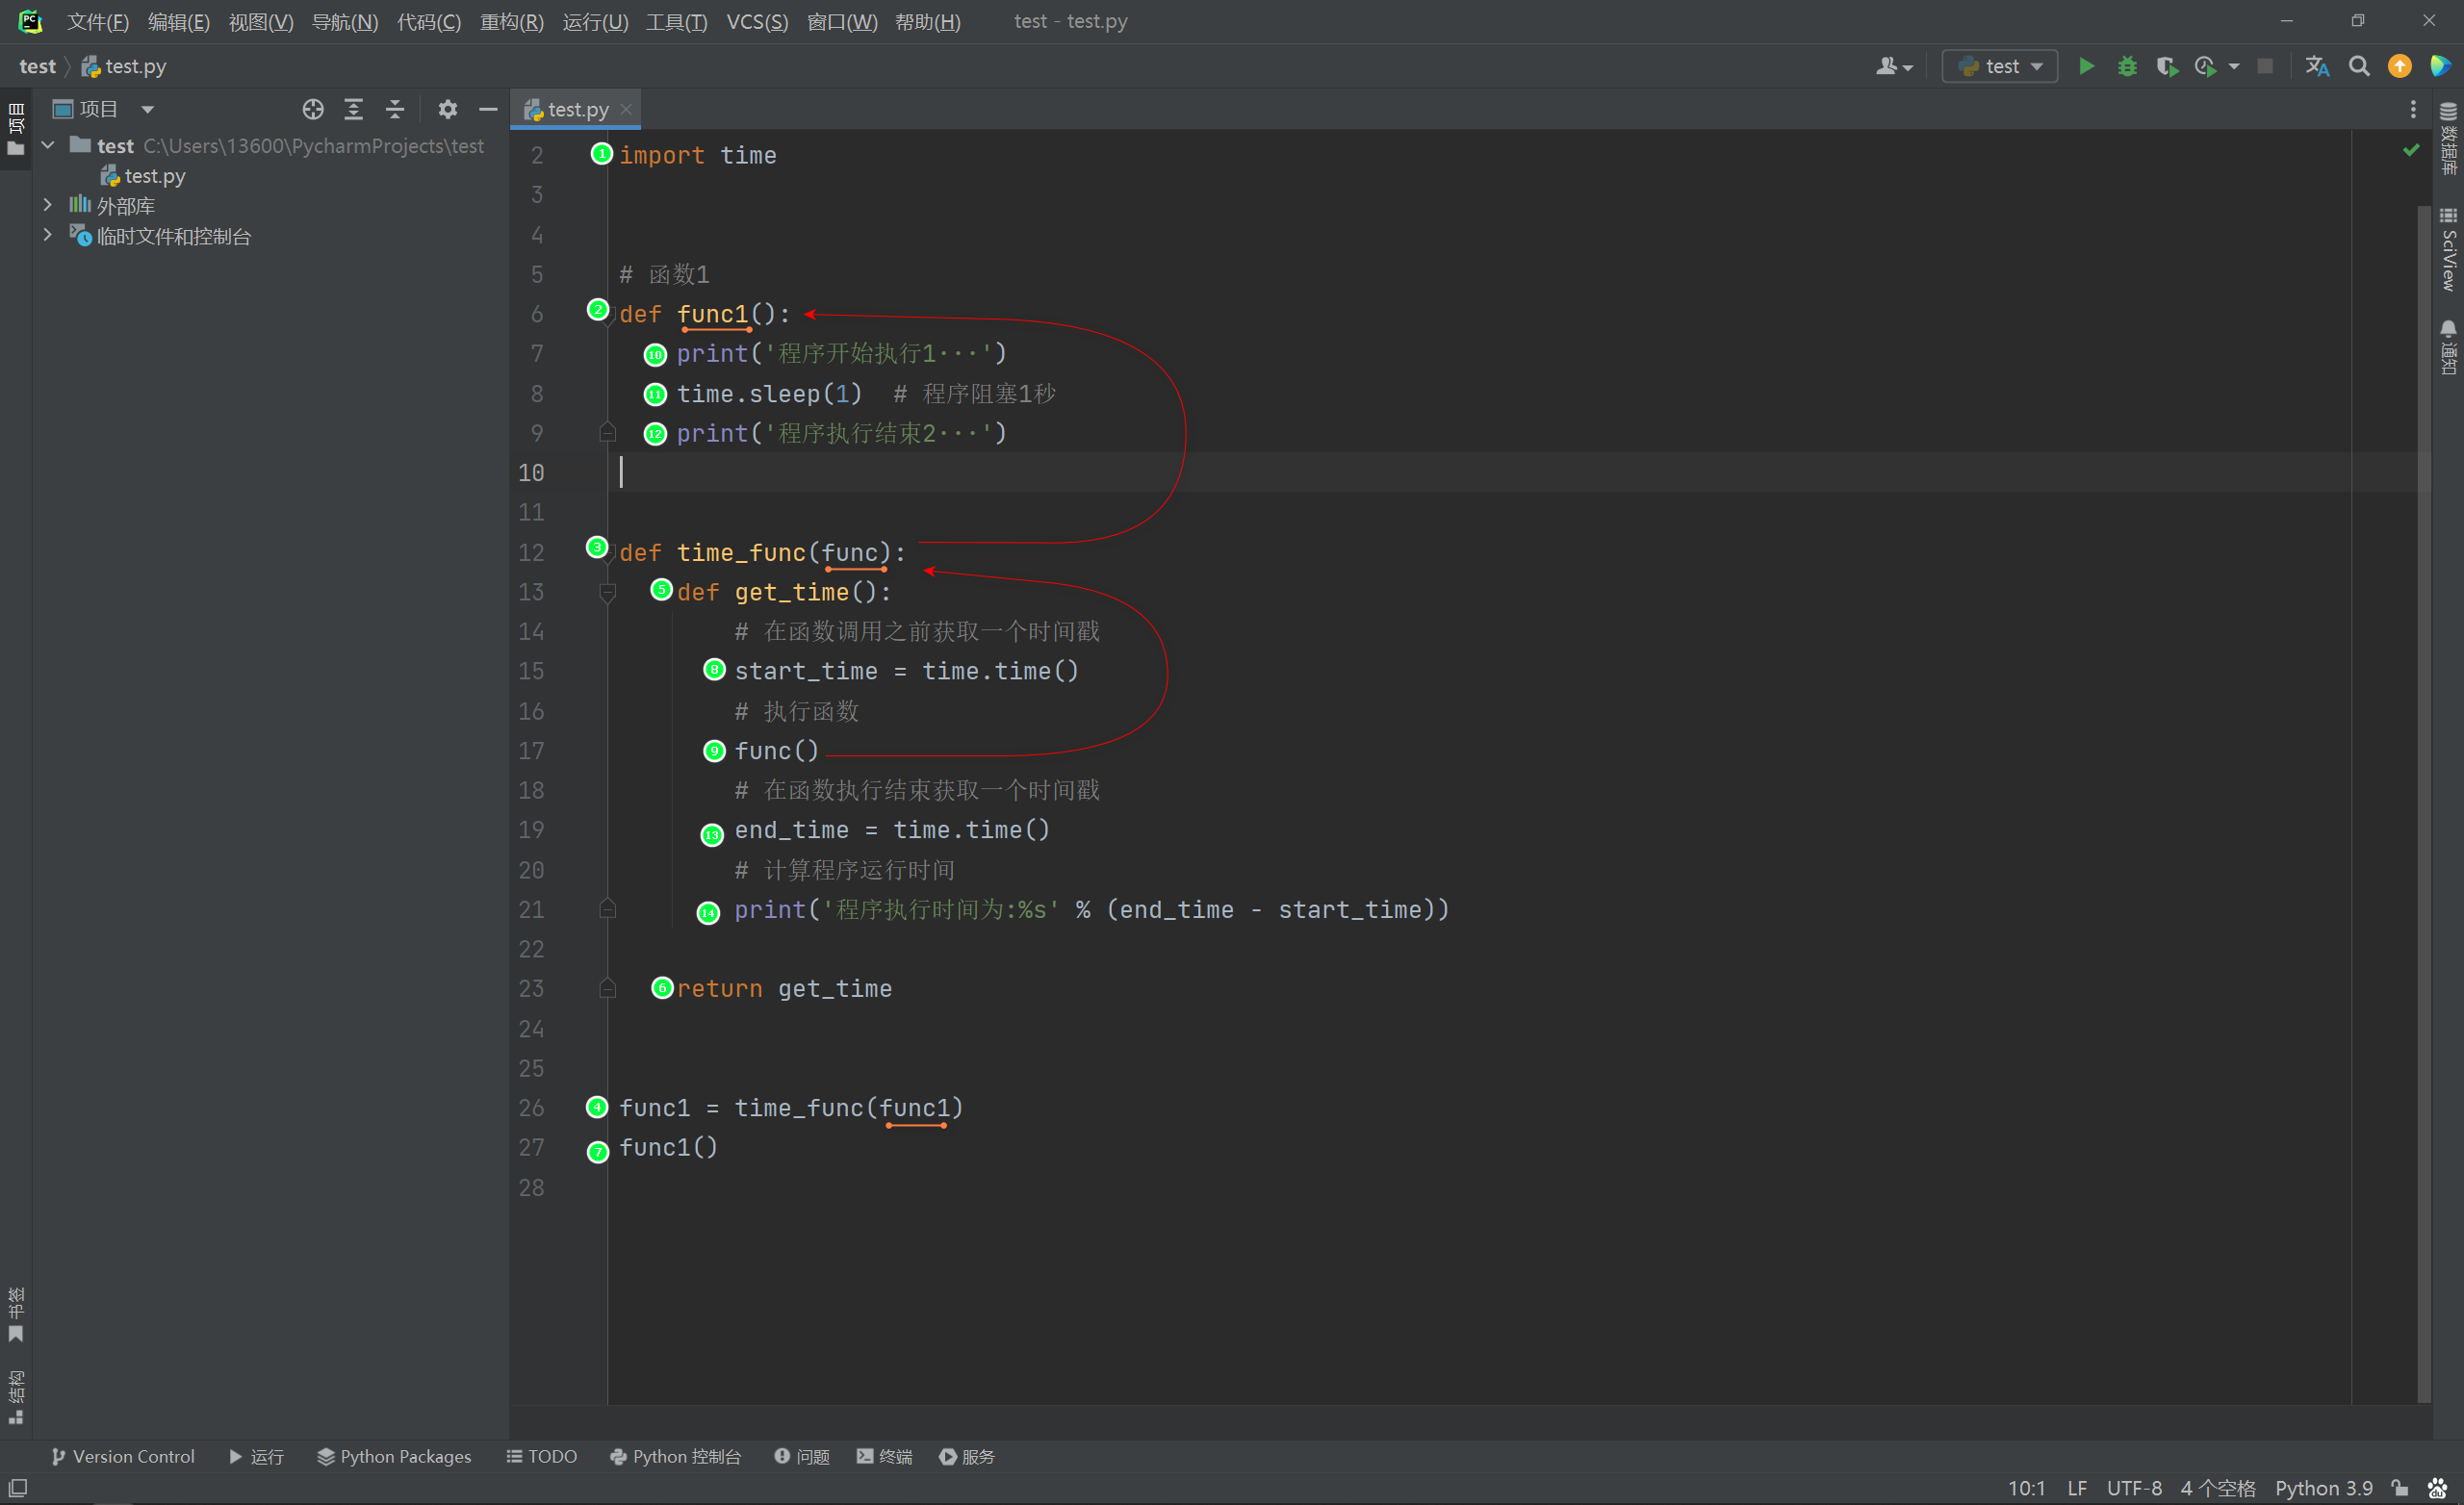Open the VCS(S) menu
The height and width of the screenshot is (1505, 2464).
click(x=757, y=21)
